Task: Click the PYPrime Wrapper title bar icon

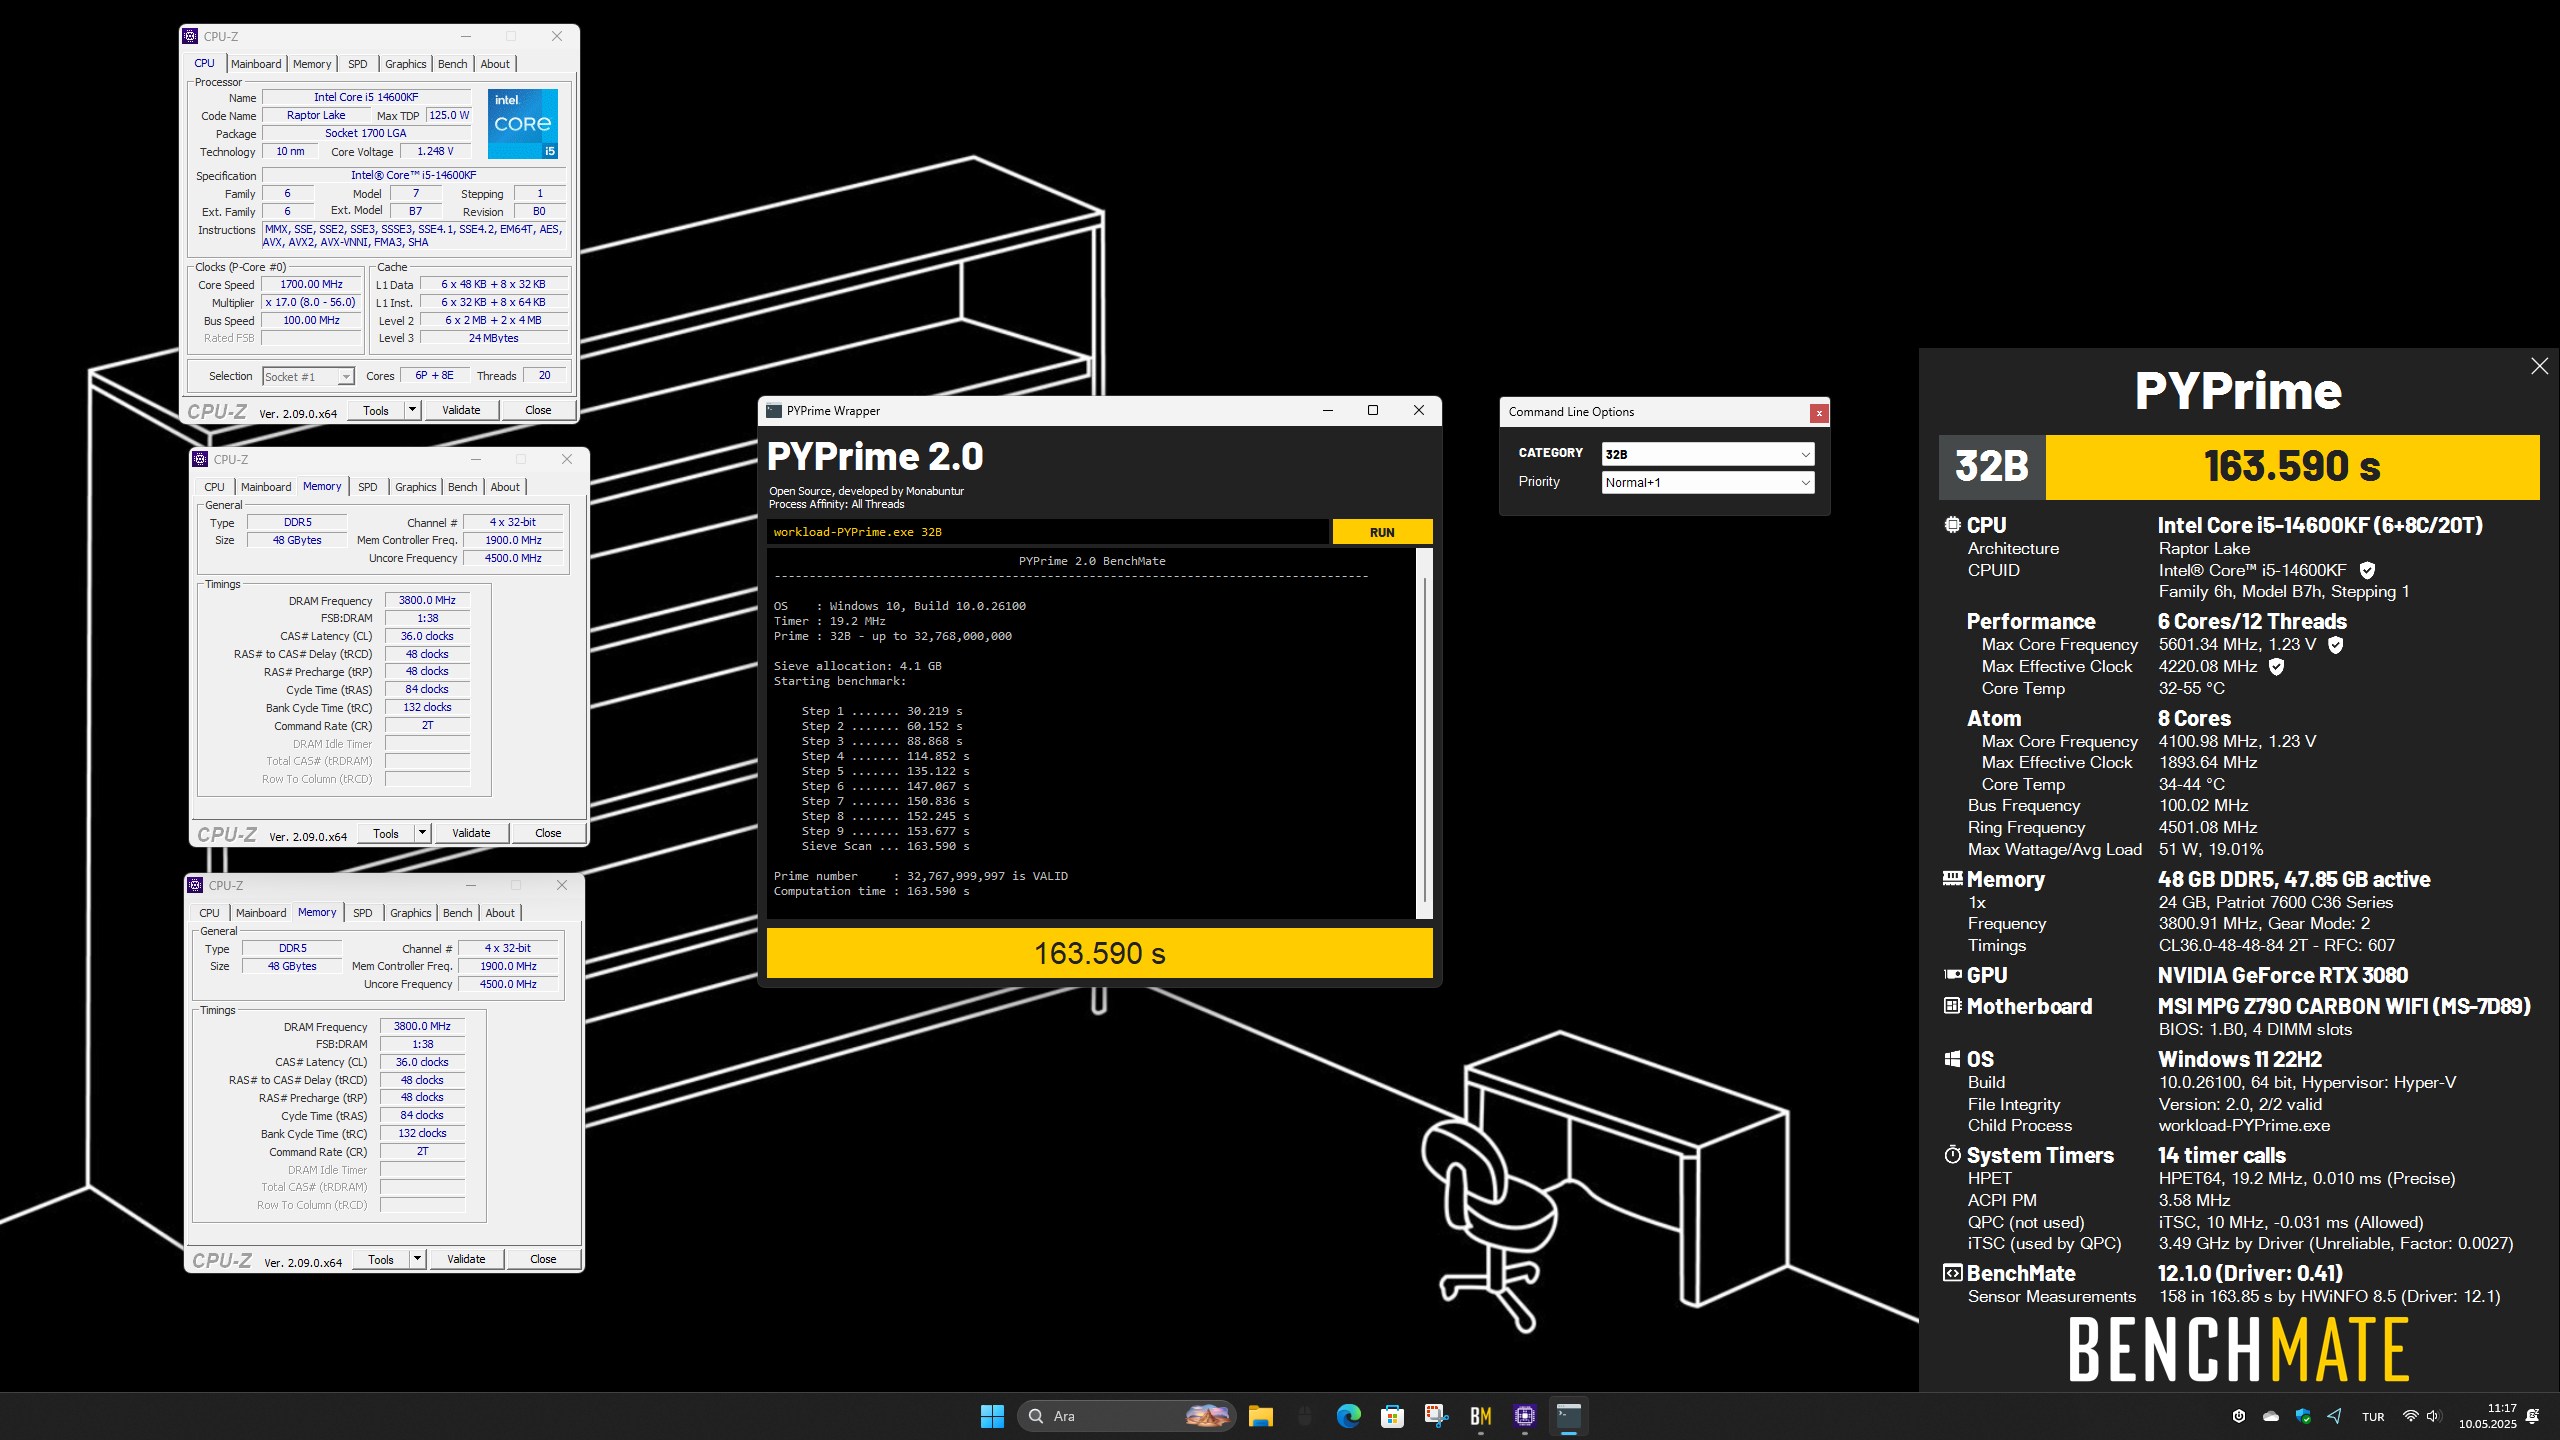Action: 774,411
